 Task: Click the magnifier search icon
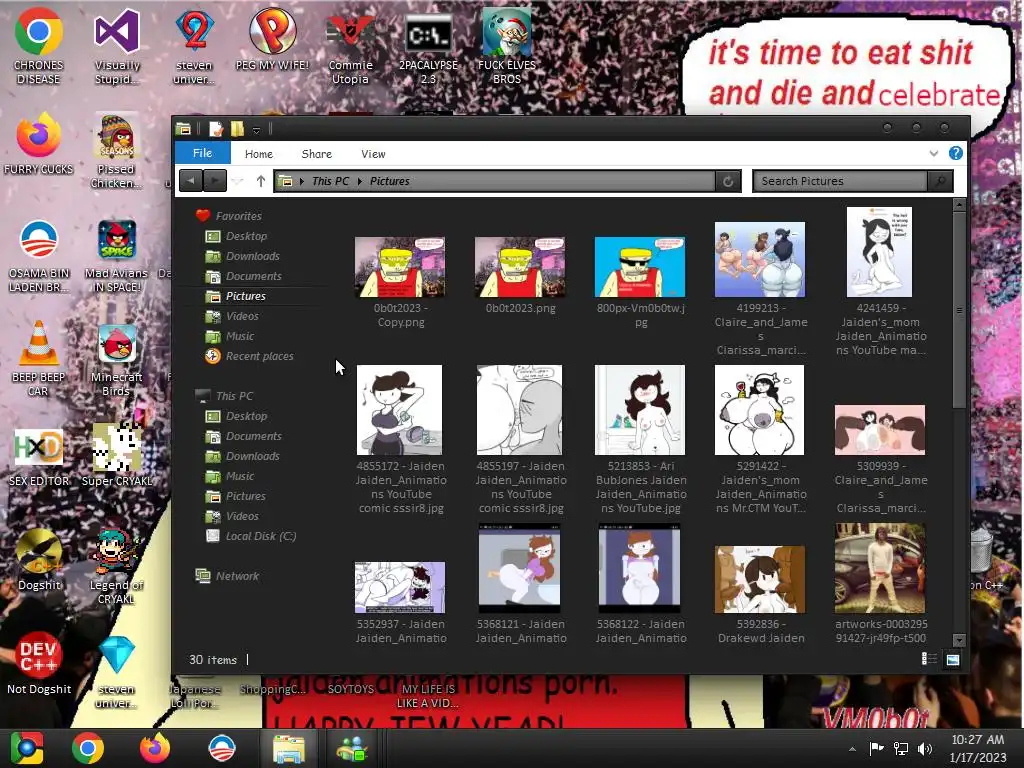[x=940, y=181]
